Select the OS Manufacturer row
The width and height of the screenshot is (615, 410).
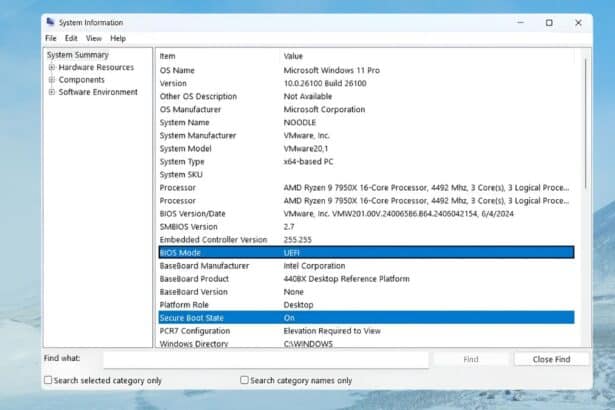pyautogui.click(x=366, y=109)
